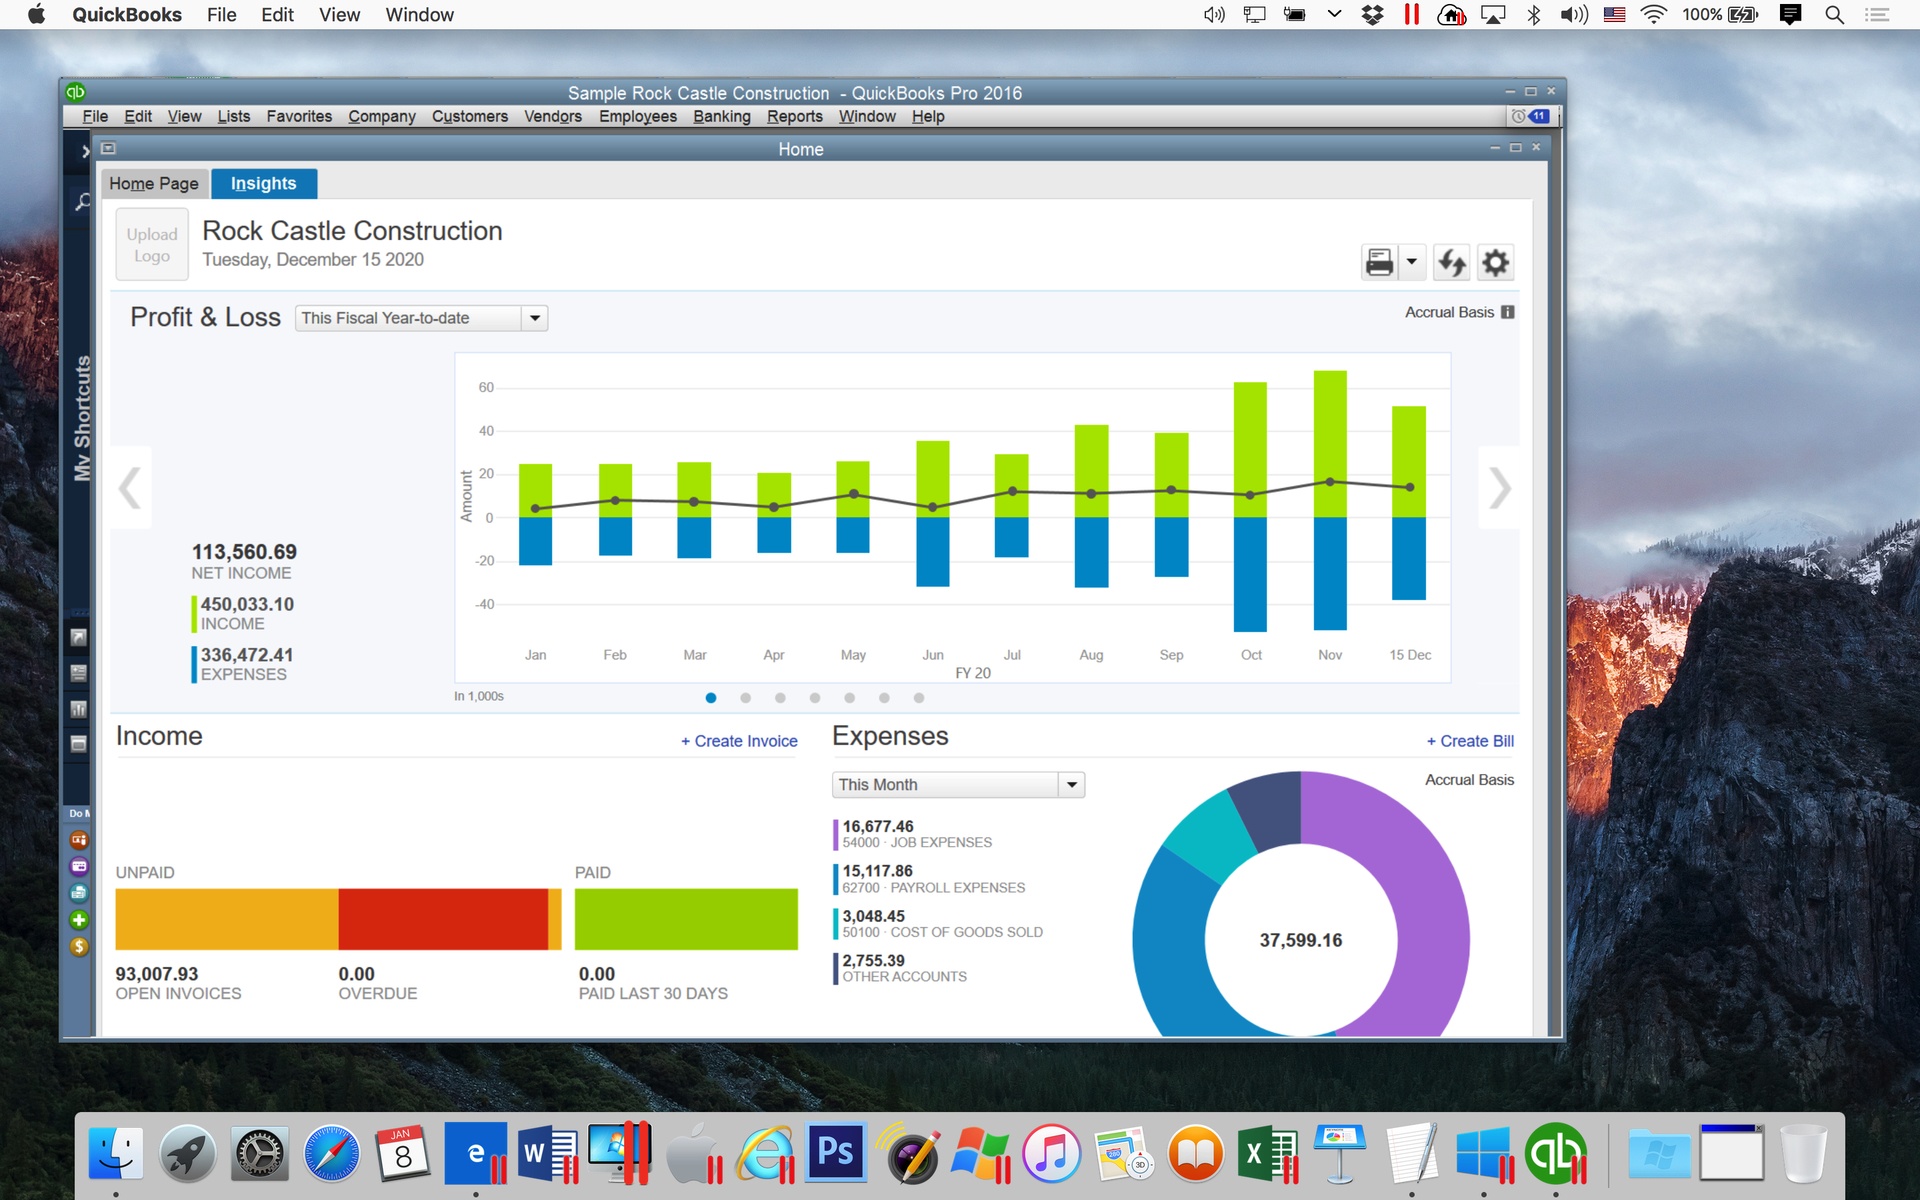Open the print options dropdown arrow
The width and height of the screenshot is (1920, 1200).
click(1411, 263)
